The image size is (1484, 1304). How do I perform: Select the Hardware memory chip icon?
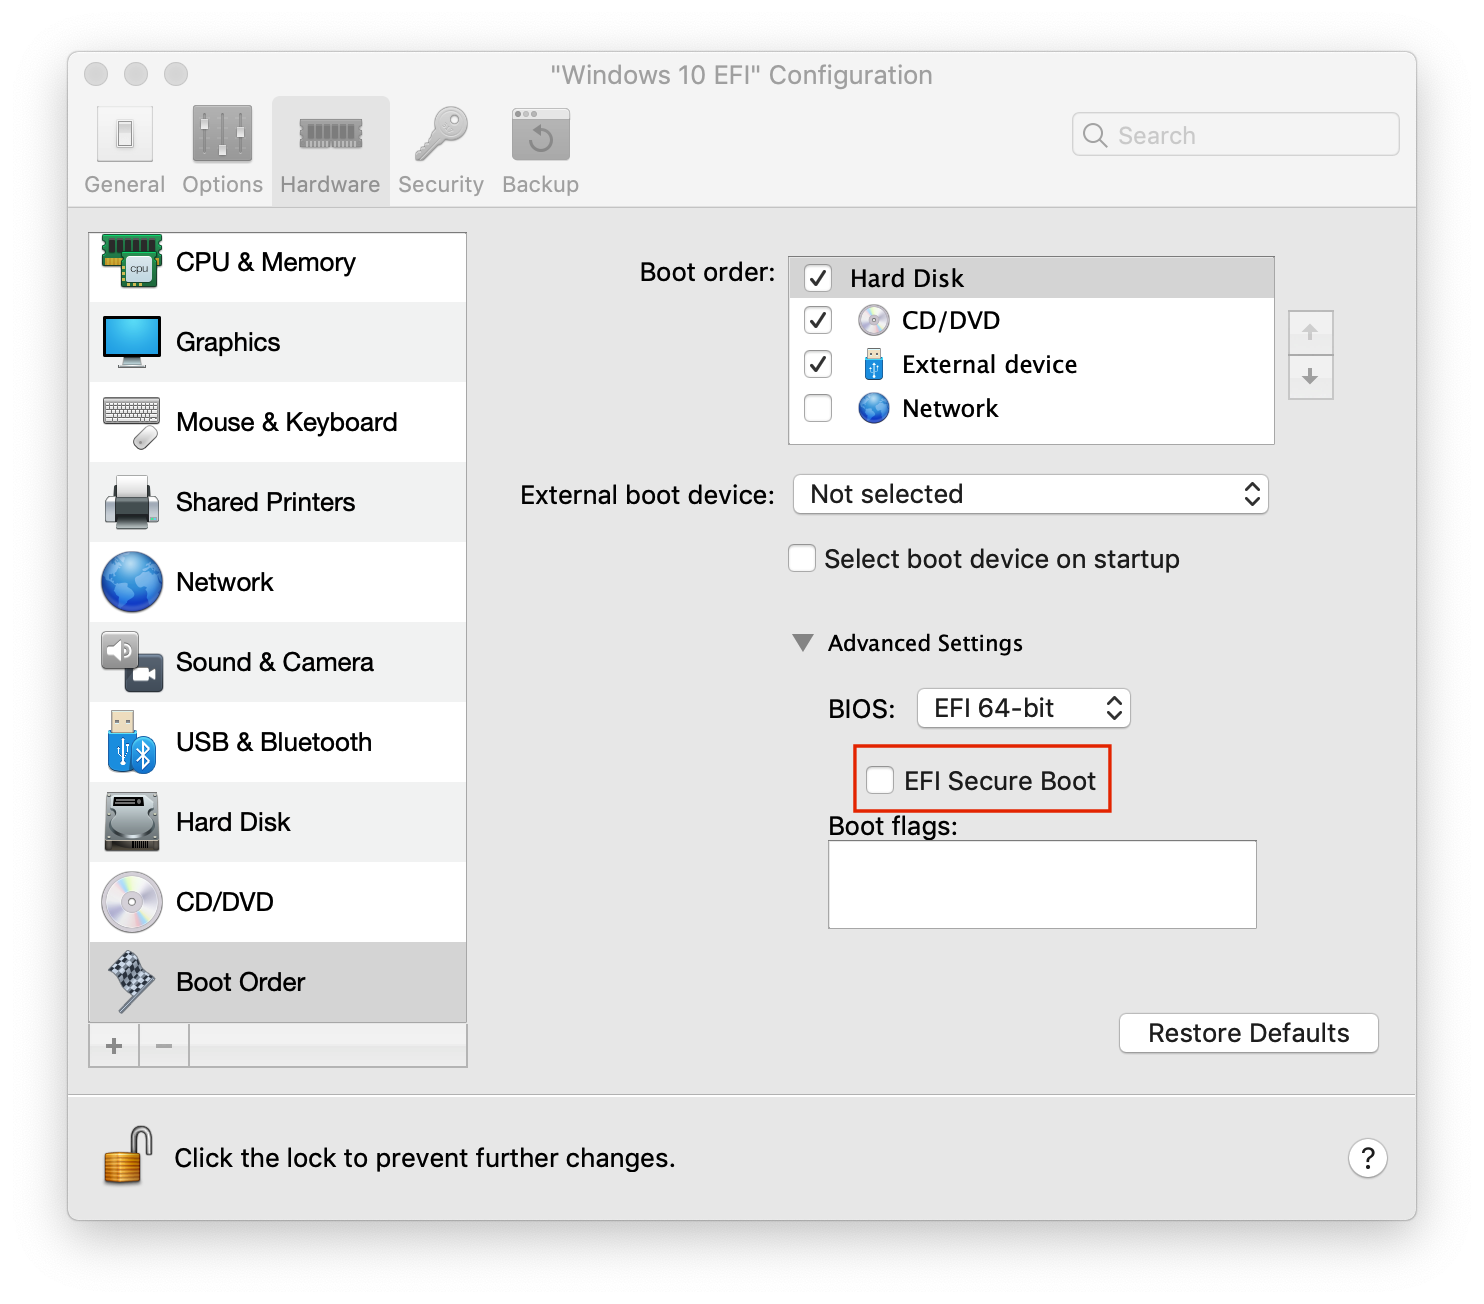331,134
